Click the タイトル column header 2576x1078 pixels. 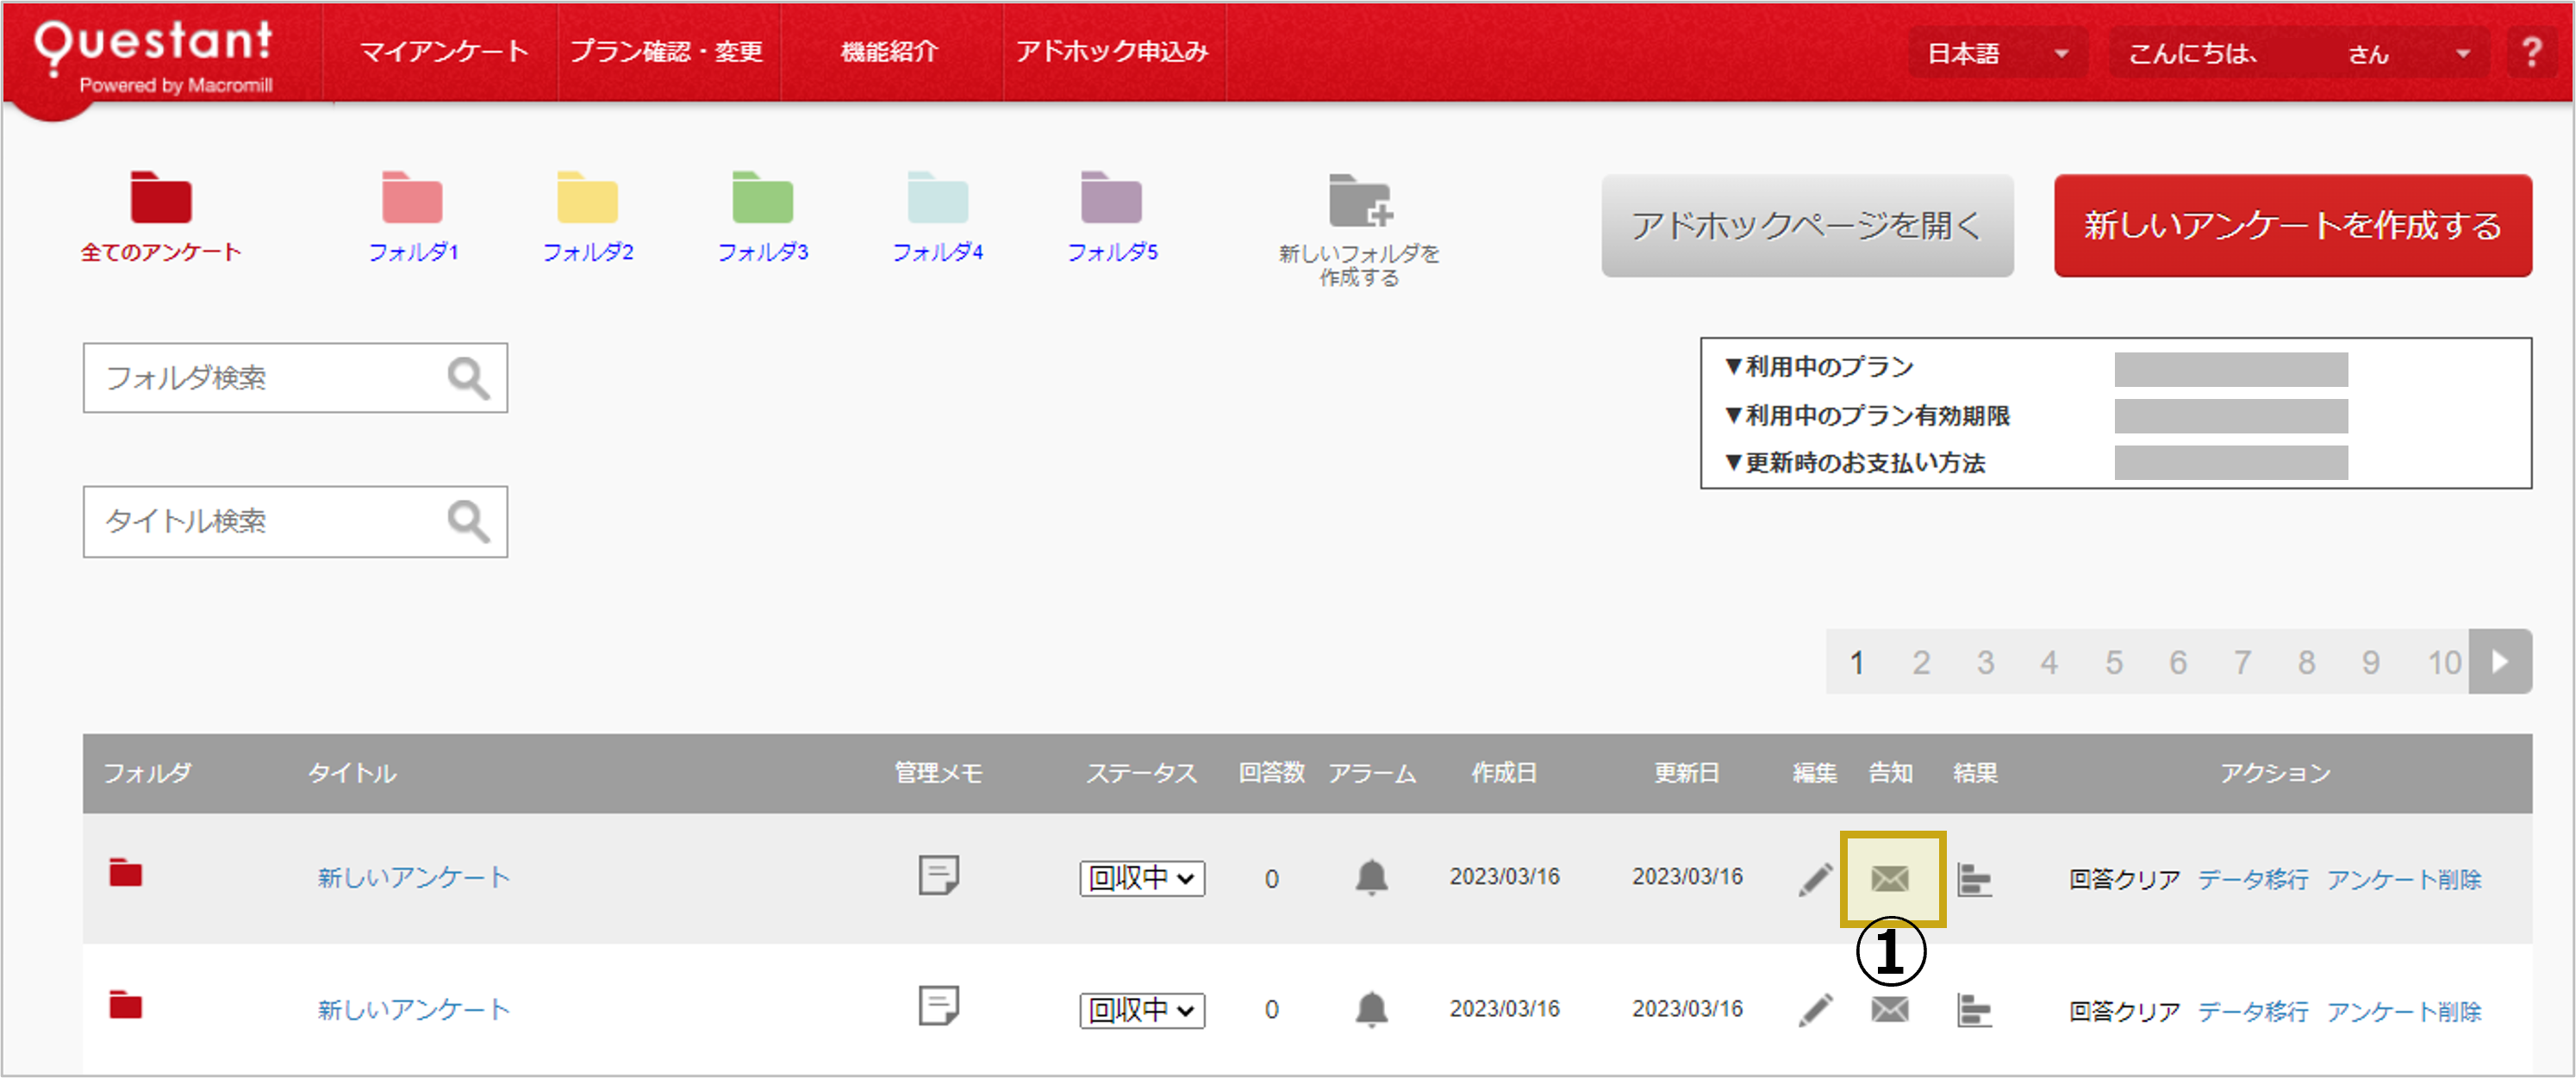tap(352, 773)
